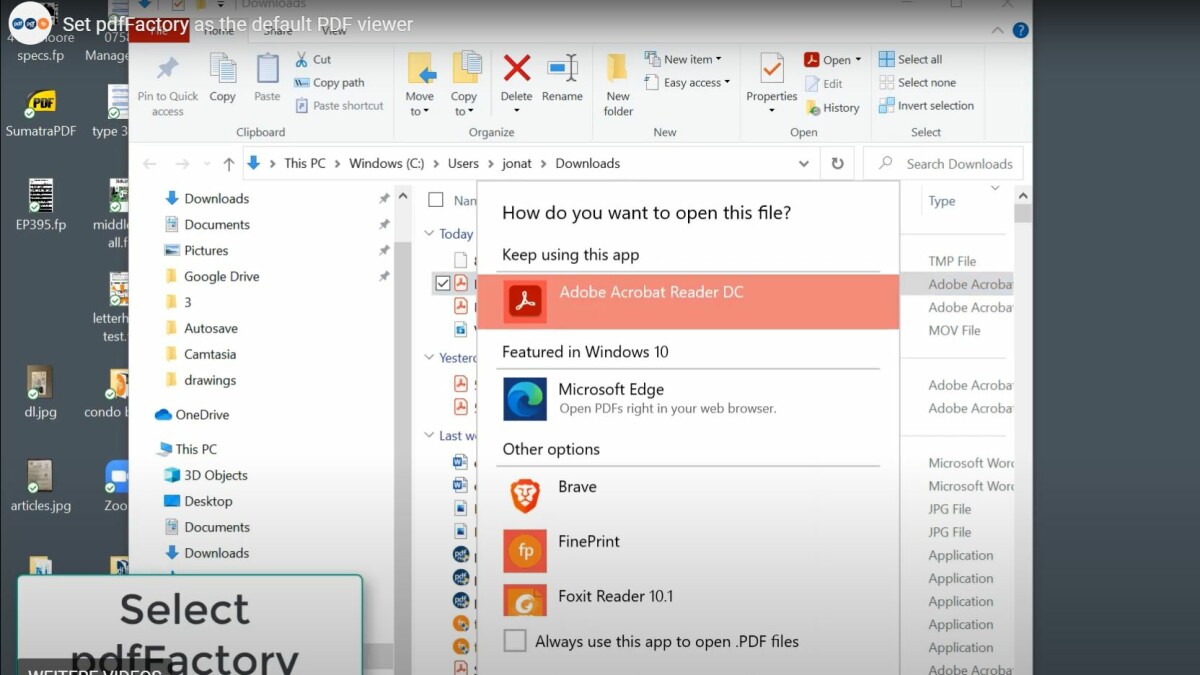Collapse the Today file group
Image resolution: width=1200 pixels, height=675 pixels.
pos(429,234)
